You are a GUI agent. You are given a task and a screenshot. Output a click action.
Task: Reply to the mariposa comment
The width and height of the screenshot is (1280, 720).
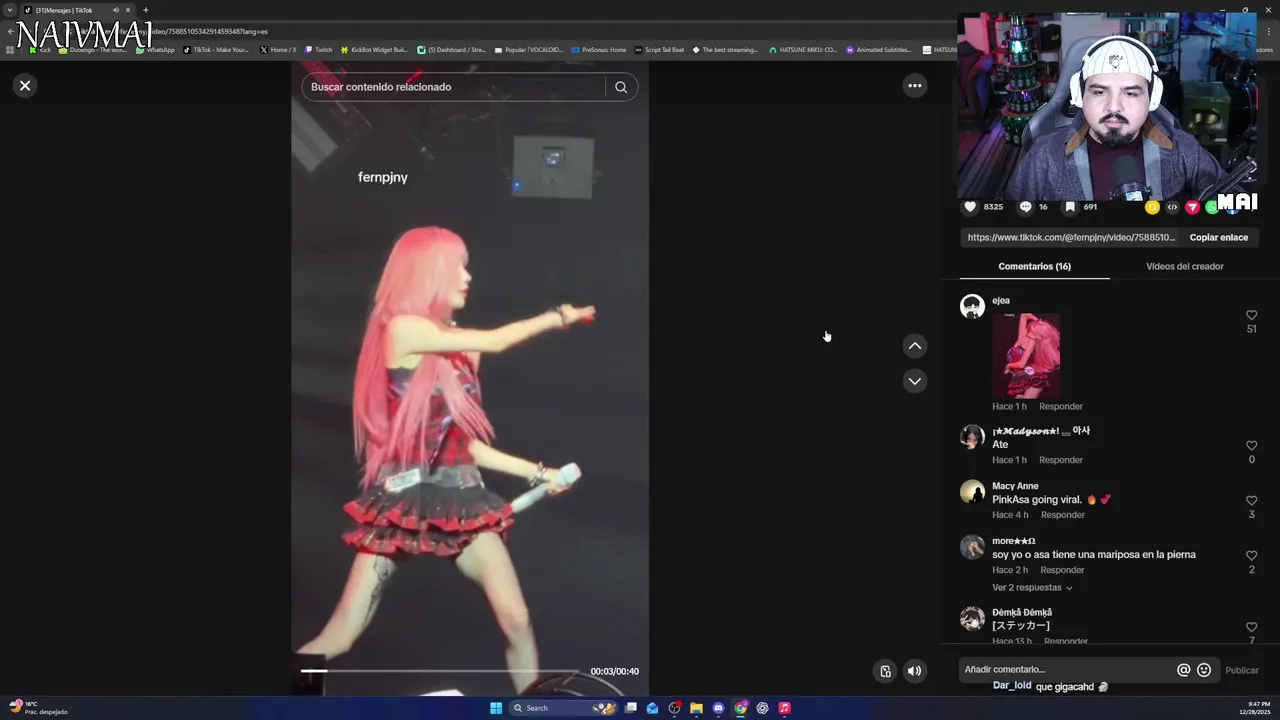point(1062,570)
